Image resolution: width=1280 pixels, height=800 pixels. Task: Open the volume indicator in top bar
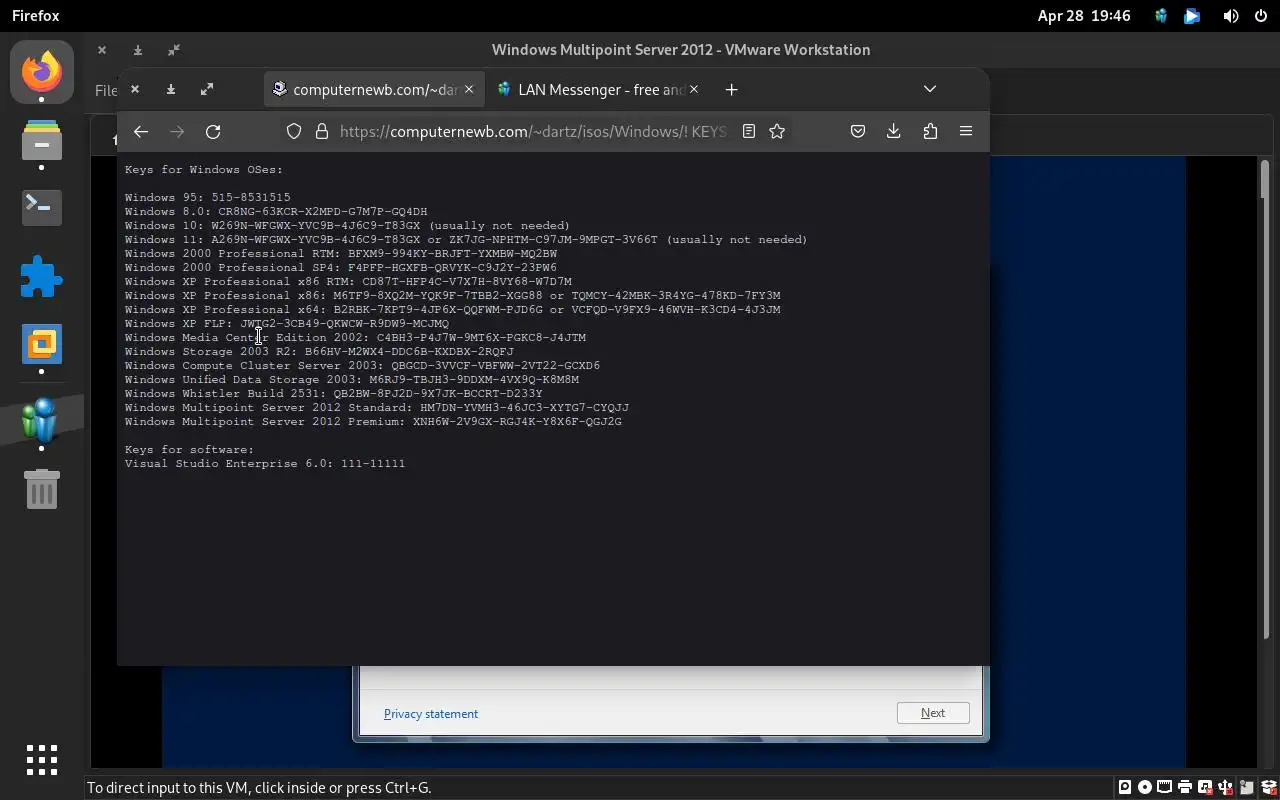tap(1231, 16)
